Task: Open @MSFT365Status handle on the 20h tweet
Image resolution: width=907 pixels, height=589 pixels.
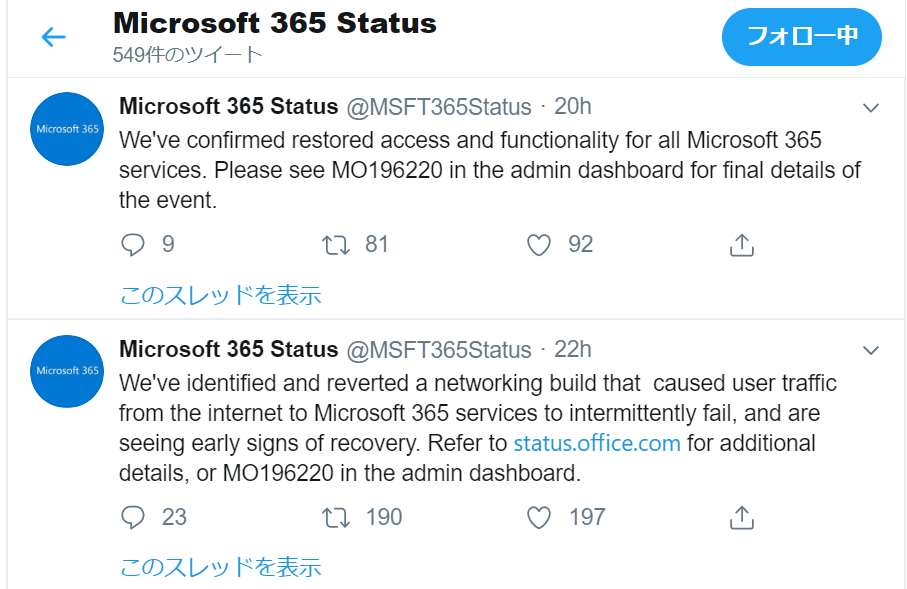Action: pyautogui.click(x=439, y=107)
